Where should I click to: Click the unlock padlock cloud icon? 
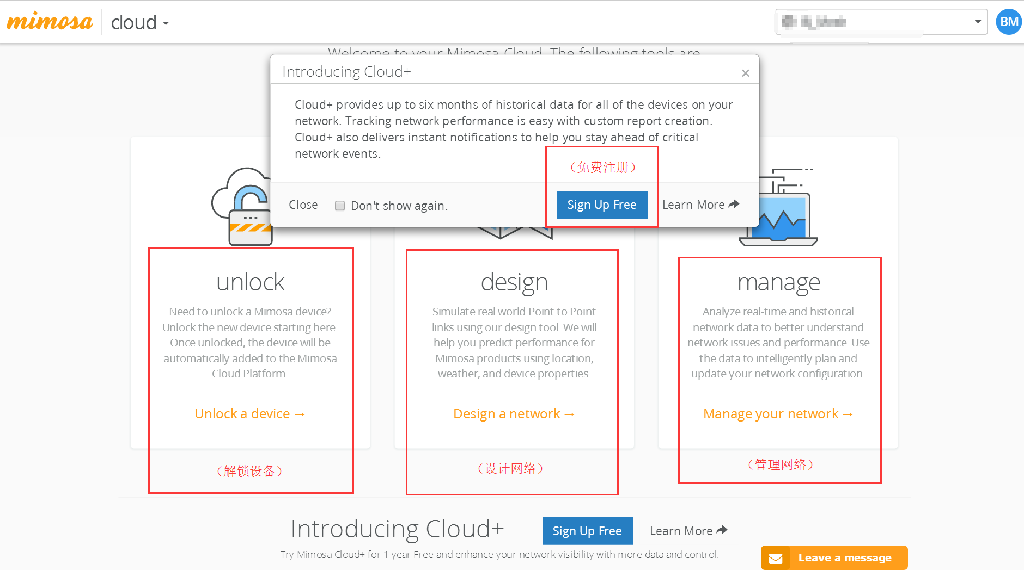click(243, 206)
